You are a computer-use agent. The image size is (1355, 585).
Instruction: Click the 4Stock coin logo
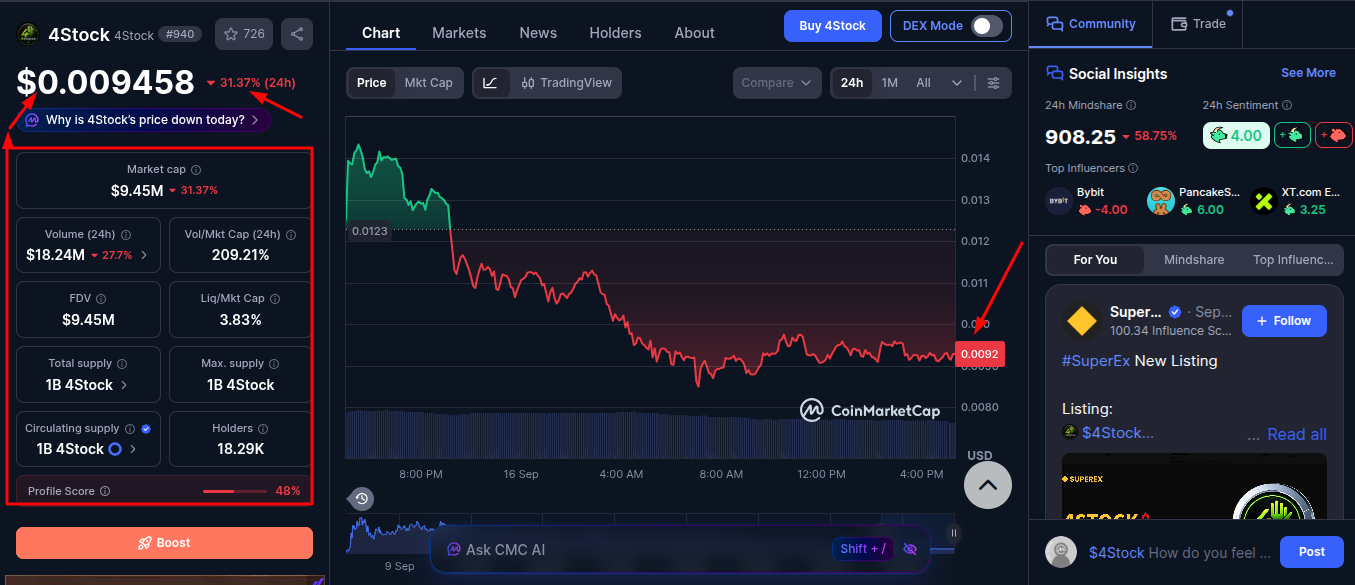(x=28, y=34)
